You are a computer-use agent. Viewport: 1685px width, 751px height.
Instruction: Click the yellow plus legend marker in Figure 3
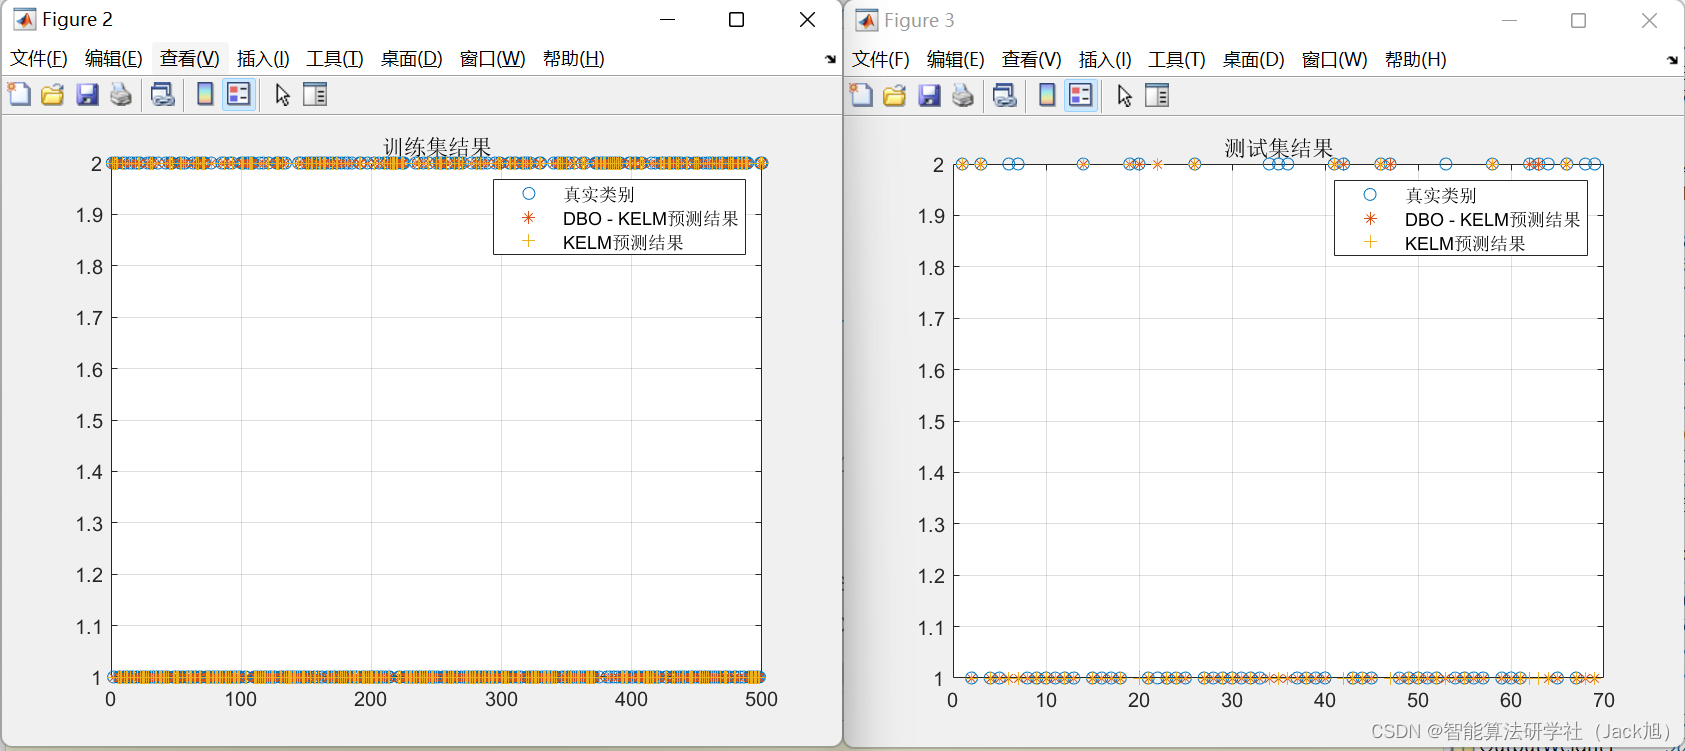coord(1370,242)
